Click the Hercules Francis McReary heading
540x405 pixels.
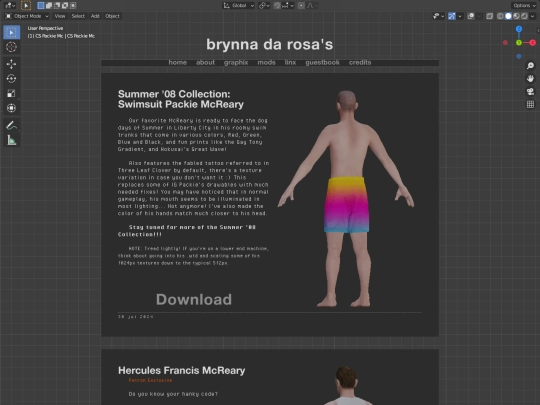[x=181, y=371]
